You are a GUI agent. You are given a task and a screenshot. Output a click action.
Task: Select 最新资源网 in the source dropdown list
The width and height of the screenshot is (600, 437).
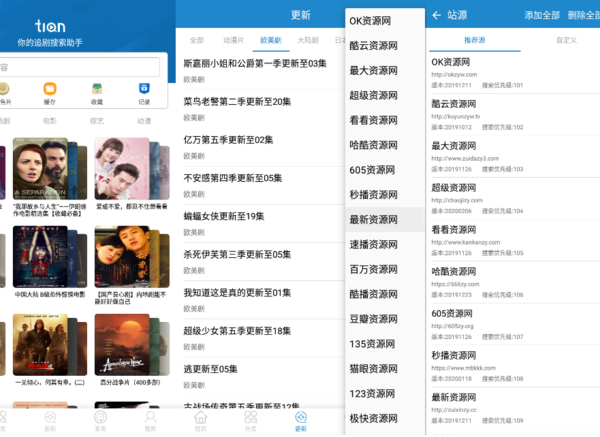pyautogui.click(x=371, y=219)
